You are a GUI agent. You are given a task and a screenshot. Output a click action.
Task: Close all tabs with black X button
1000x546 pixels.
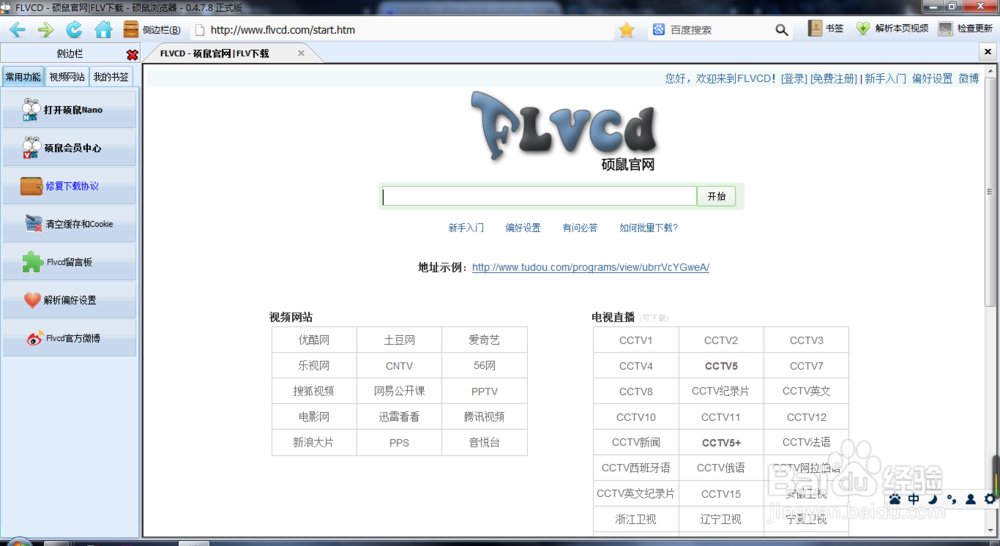(988, 52)
